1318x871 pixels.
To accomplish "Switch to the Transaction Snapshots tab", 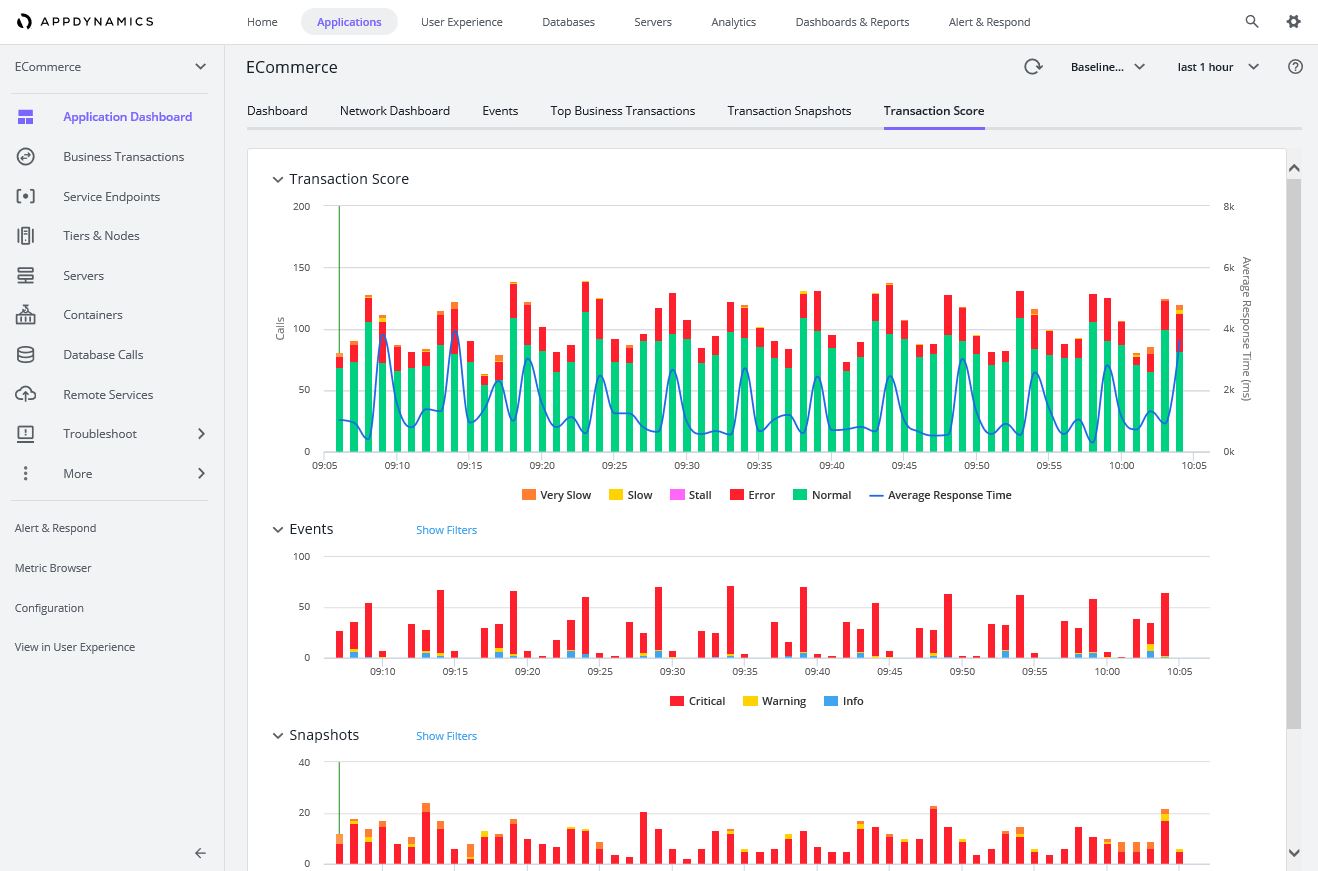I will (790, 111).
